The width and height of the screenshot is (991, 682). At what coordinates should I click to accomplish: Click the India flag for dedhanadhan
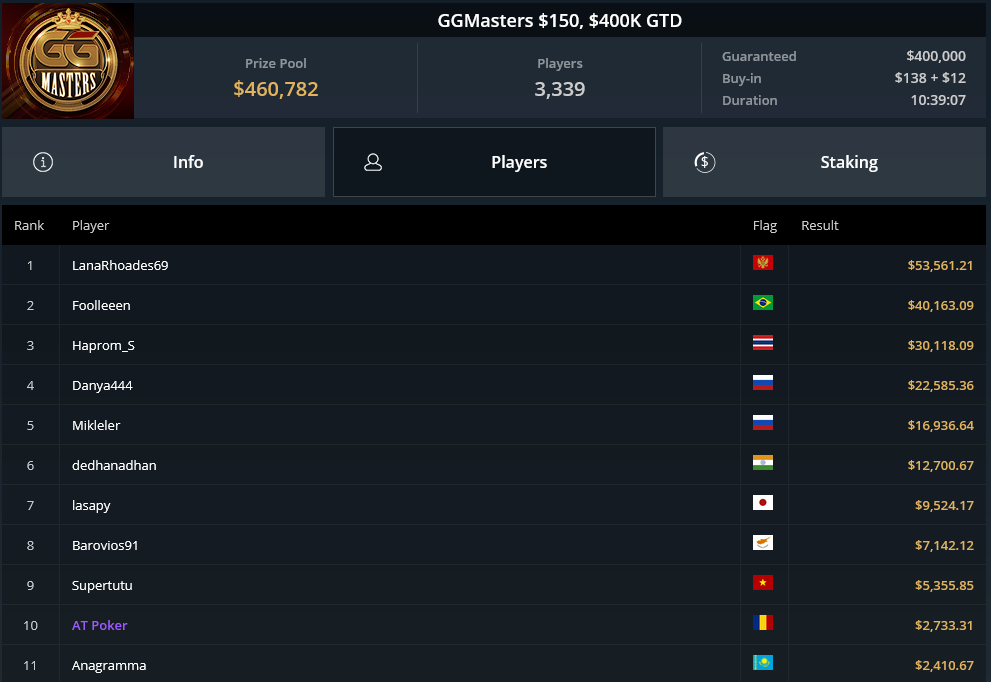click(763, 463)
